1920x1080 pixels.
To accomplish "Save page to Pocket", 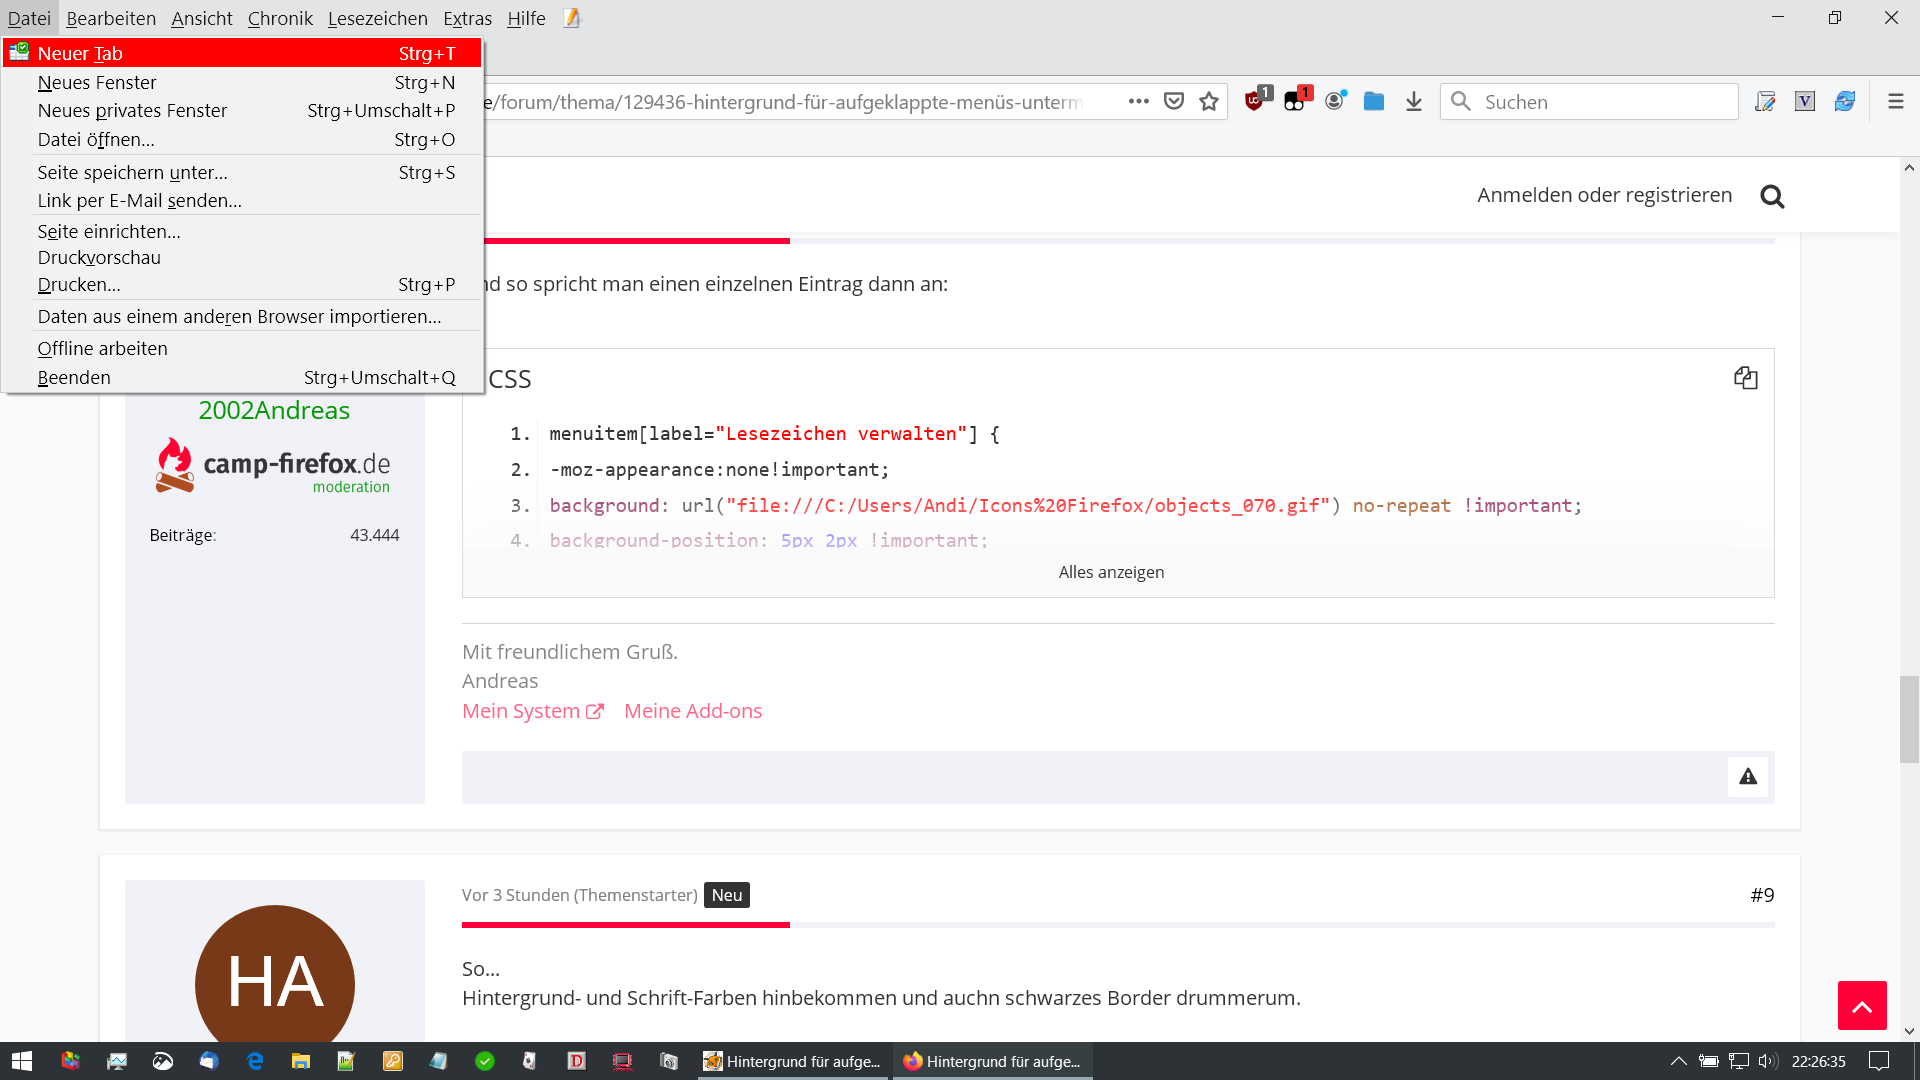I will [x=1174, y=101].
